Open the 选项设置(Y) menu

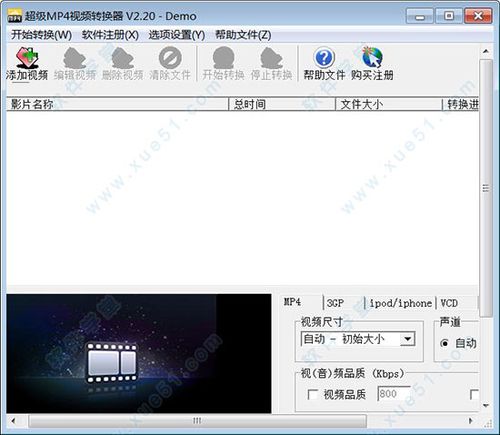[x=177, y=35]
